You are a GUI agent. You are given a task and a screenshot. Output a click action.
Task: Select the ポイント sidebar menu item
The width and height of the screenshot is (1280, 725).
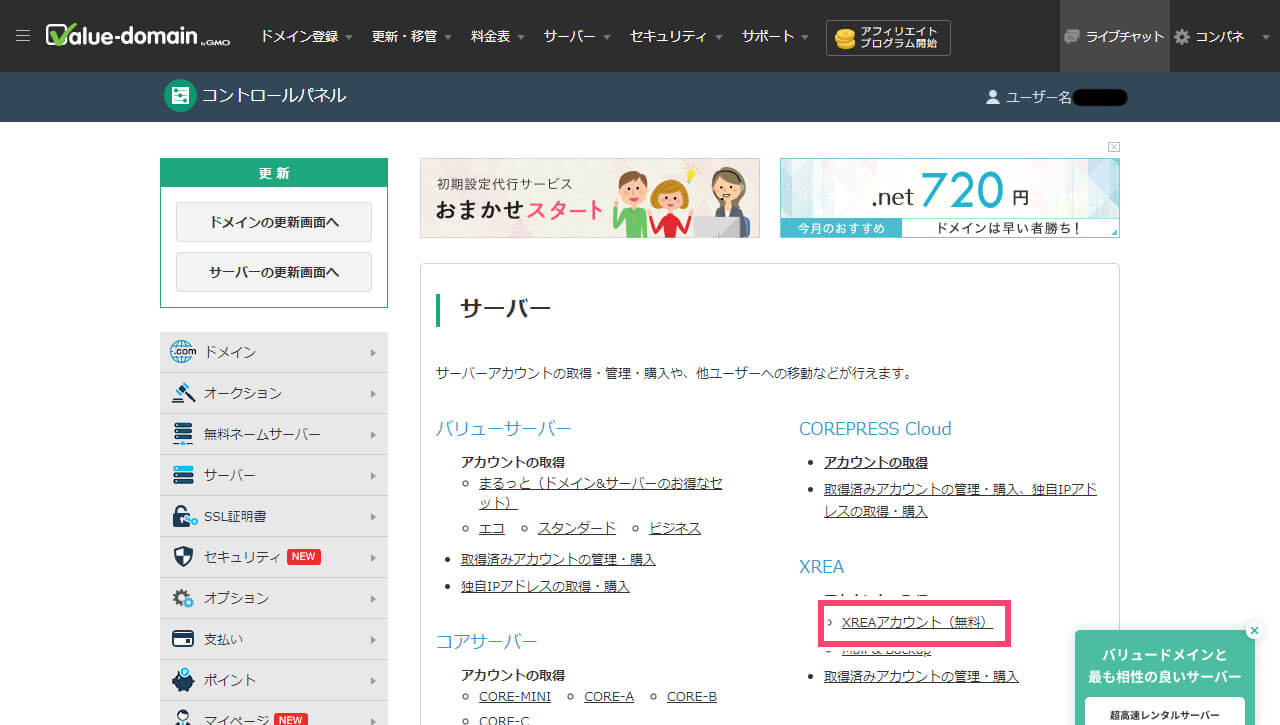tap(274, 680)
